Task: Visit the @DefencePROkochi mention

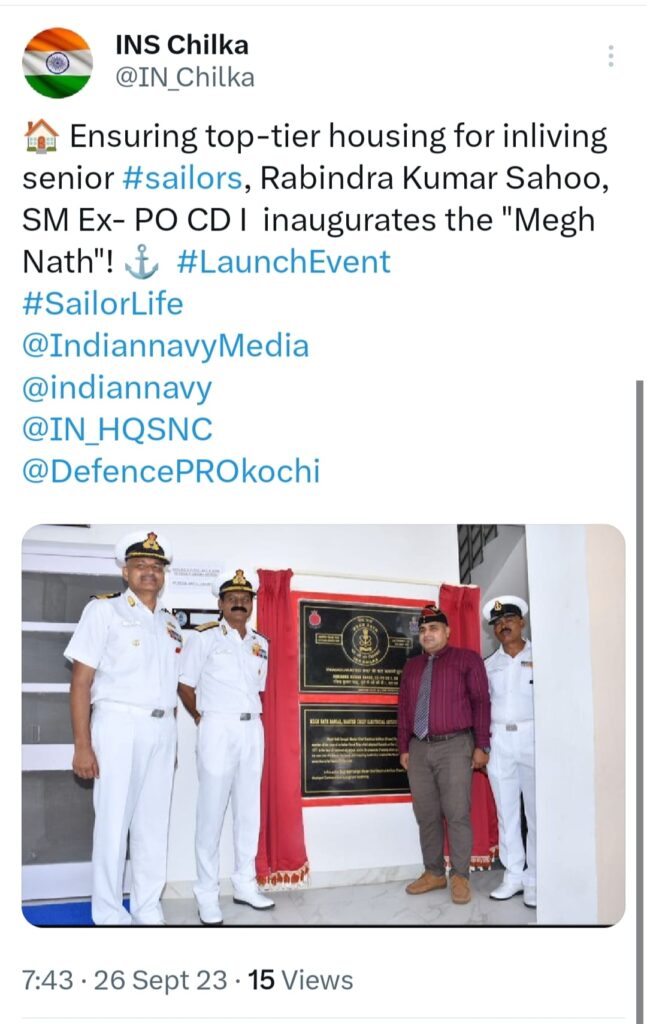Action: [x=171, y=472]
